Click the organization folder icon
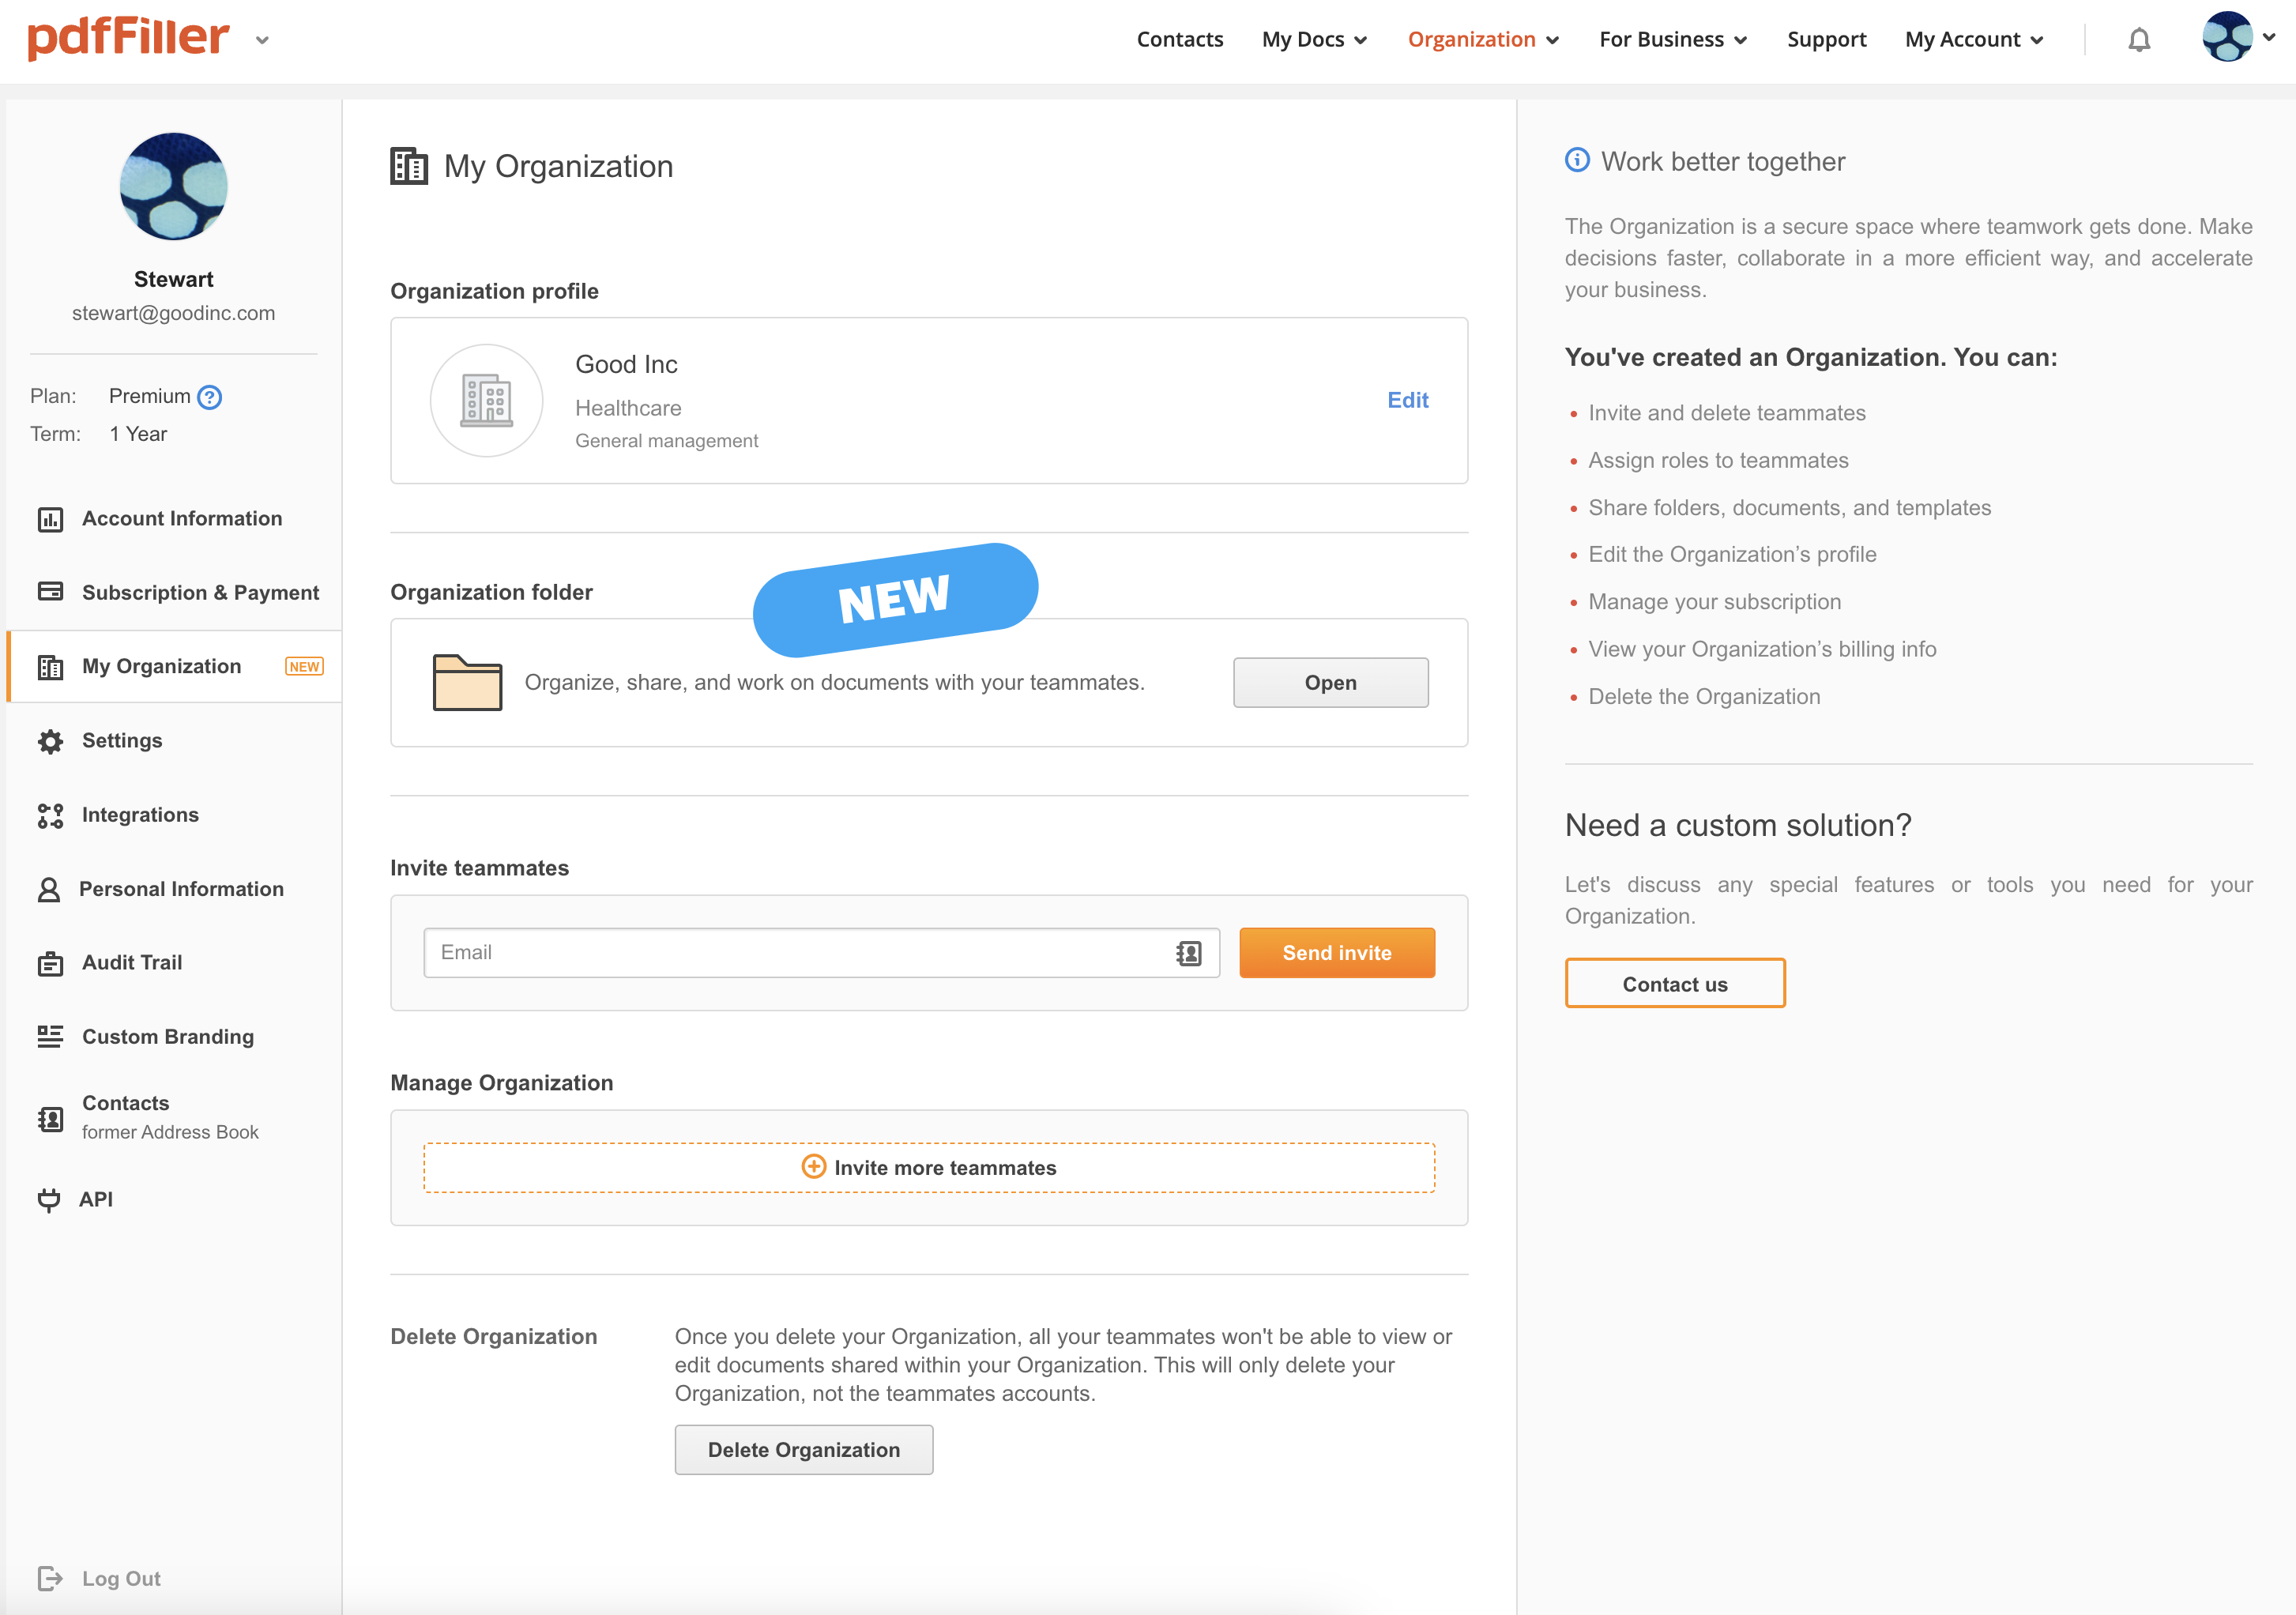This screenshot has width=2296, height=1615. (467, 683)
